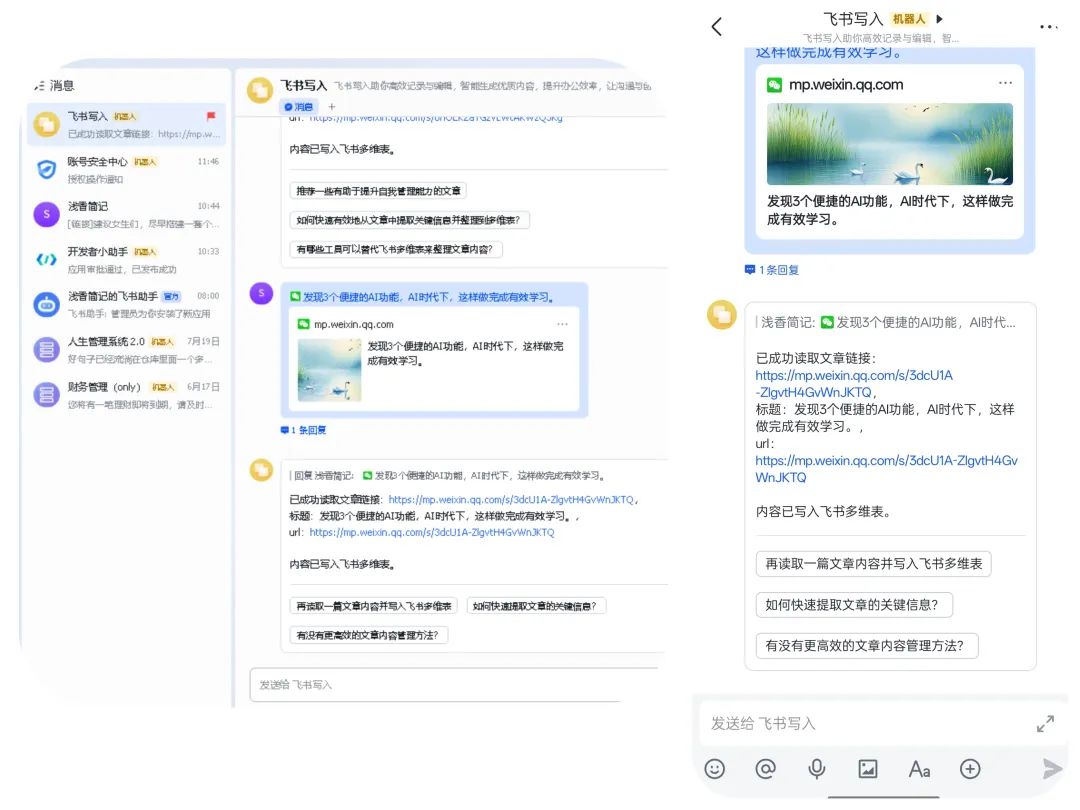
Task: Click the purple S avatar in desktop chat
Action: 261,293
